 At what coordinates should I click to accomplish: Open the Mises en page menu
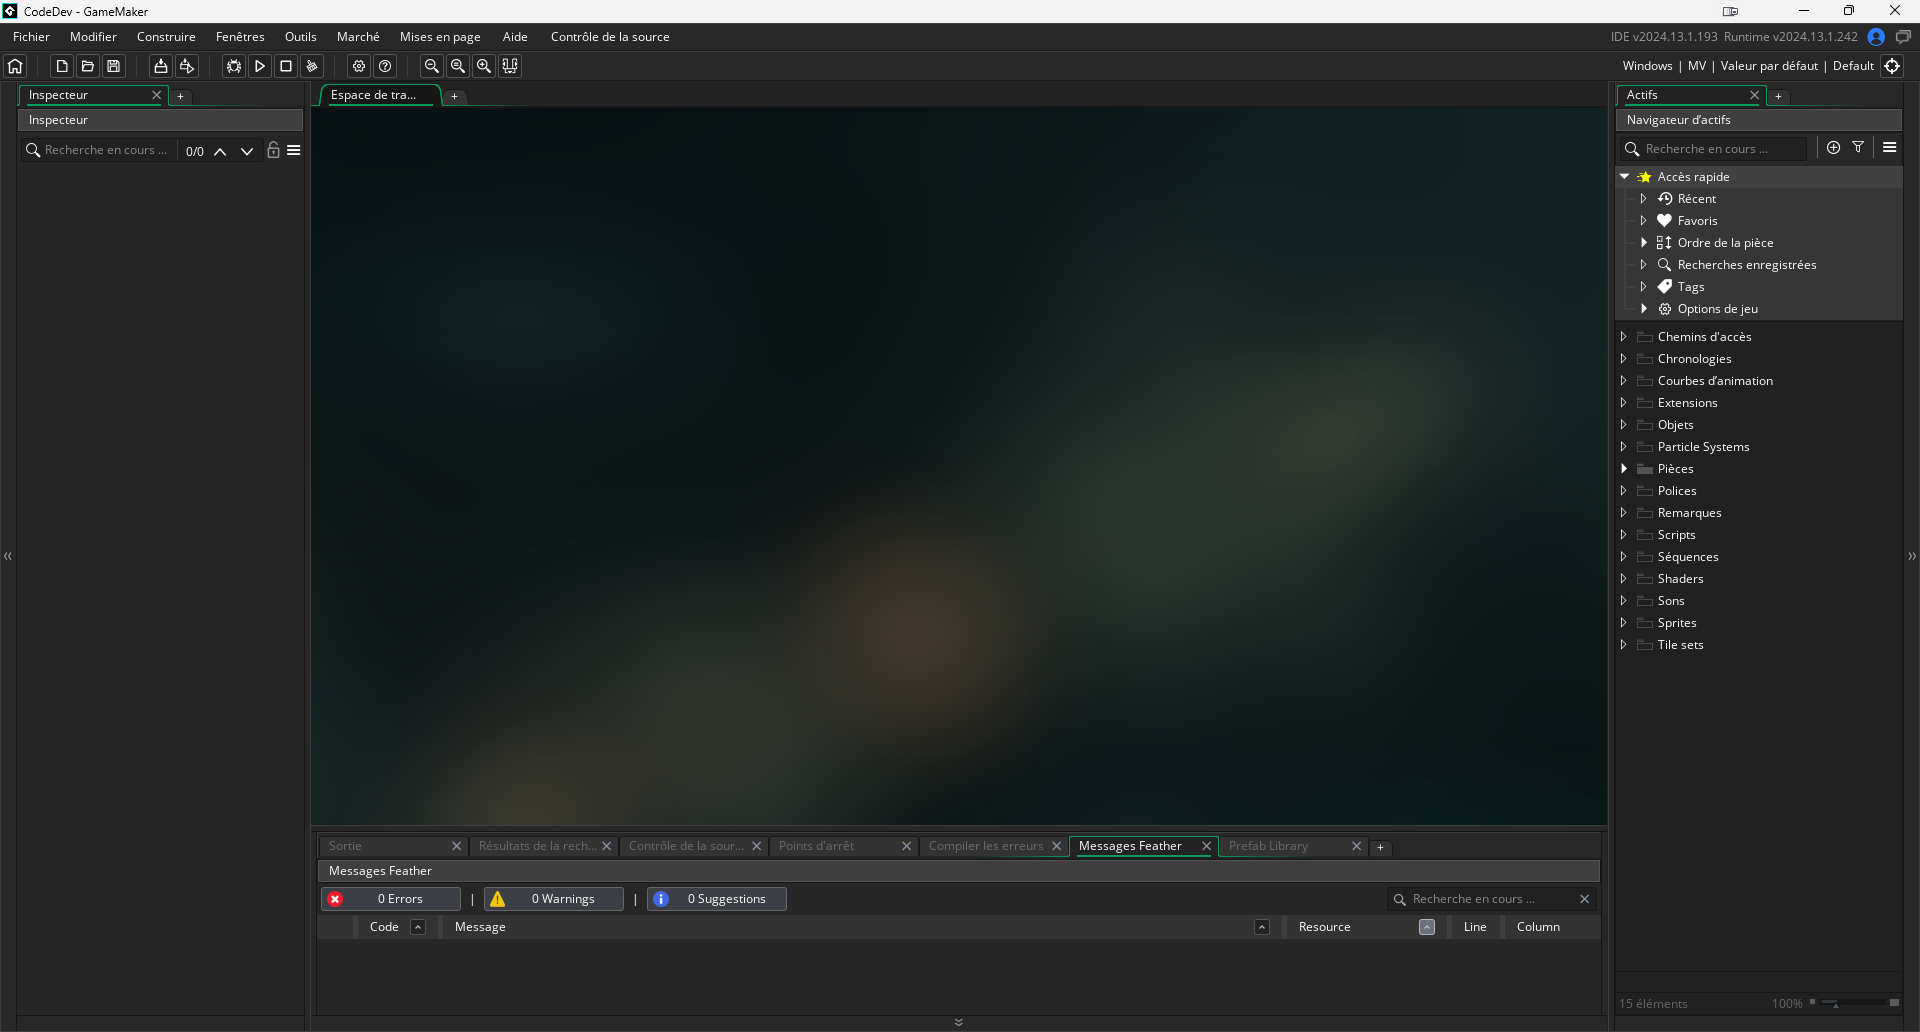tap(440, 37)
